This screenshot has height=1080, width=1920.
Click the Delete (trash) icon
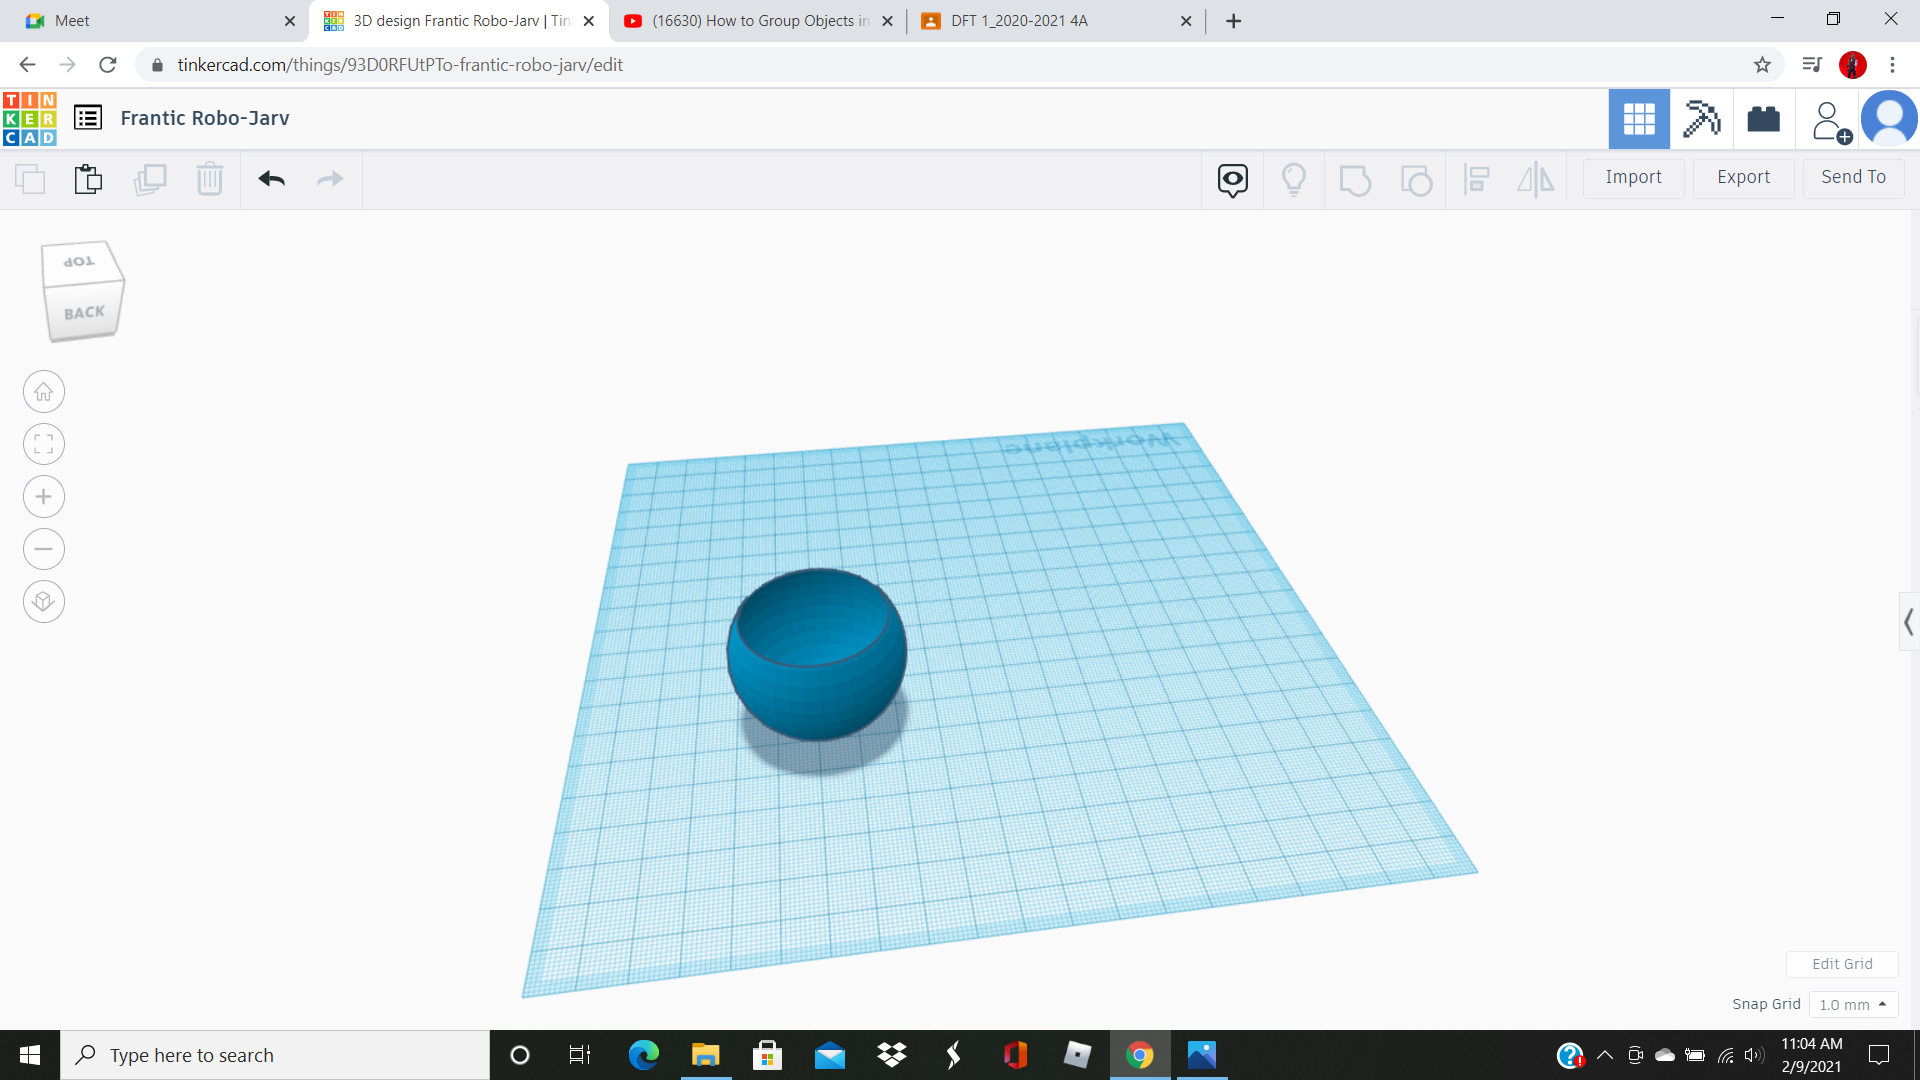[x=210, y=179]
